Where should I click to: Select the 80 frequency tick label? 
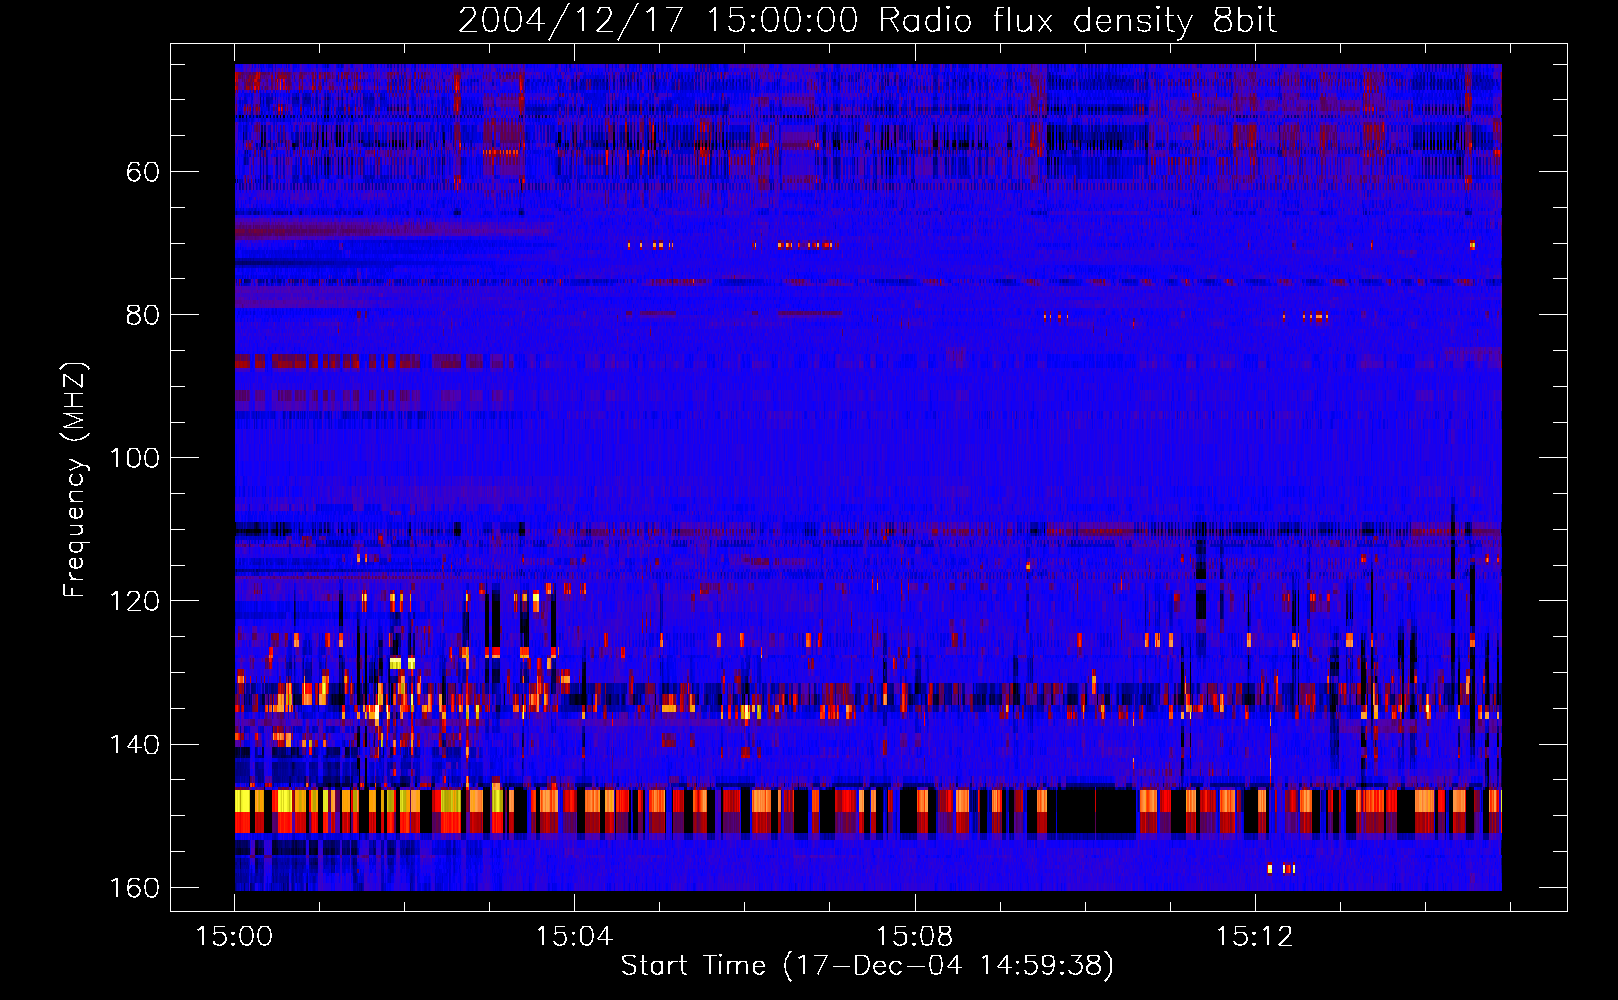pyautogui.click(x=143, y=315)
